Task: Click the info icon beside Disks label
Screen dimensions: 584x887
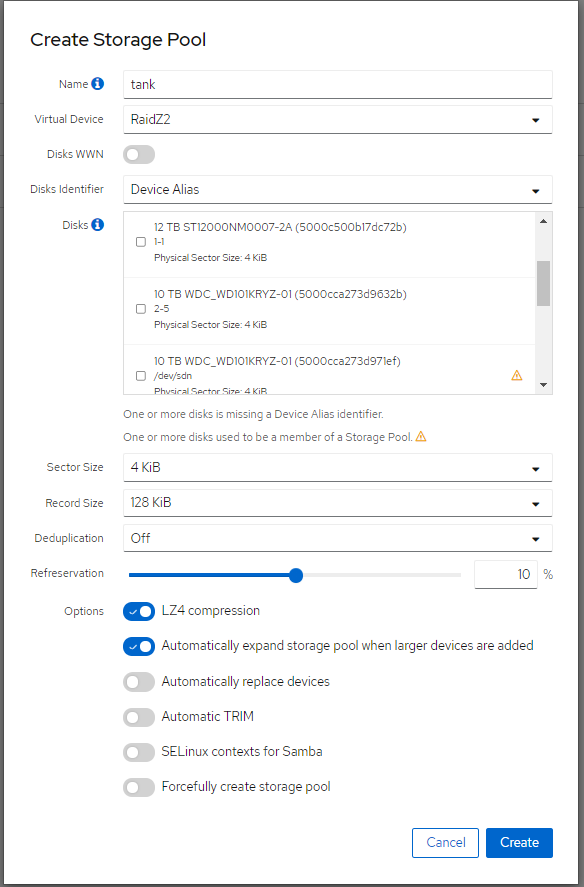Action: 97,225
